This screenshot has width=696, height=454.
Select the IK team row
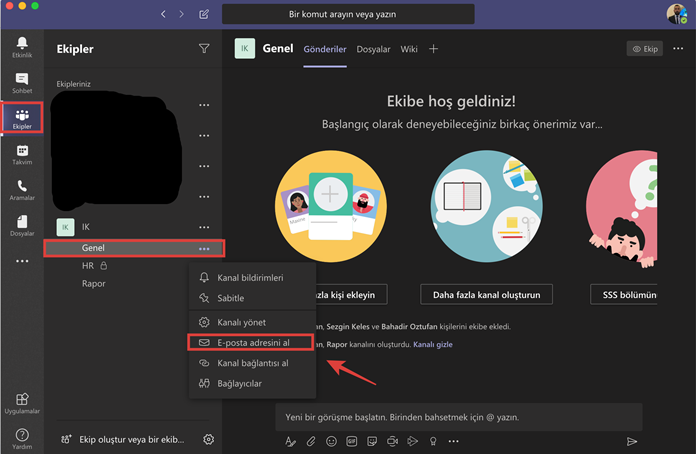pyautogui.click(x=133, y=227)
